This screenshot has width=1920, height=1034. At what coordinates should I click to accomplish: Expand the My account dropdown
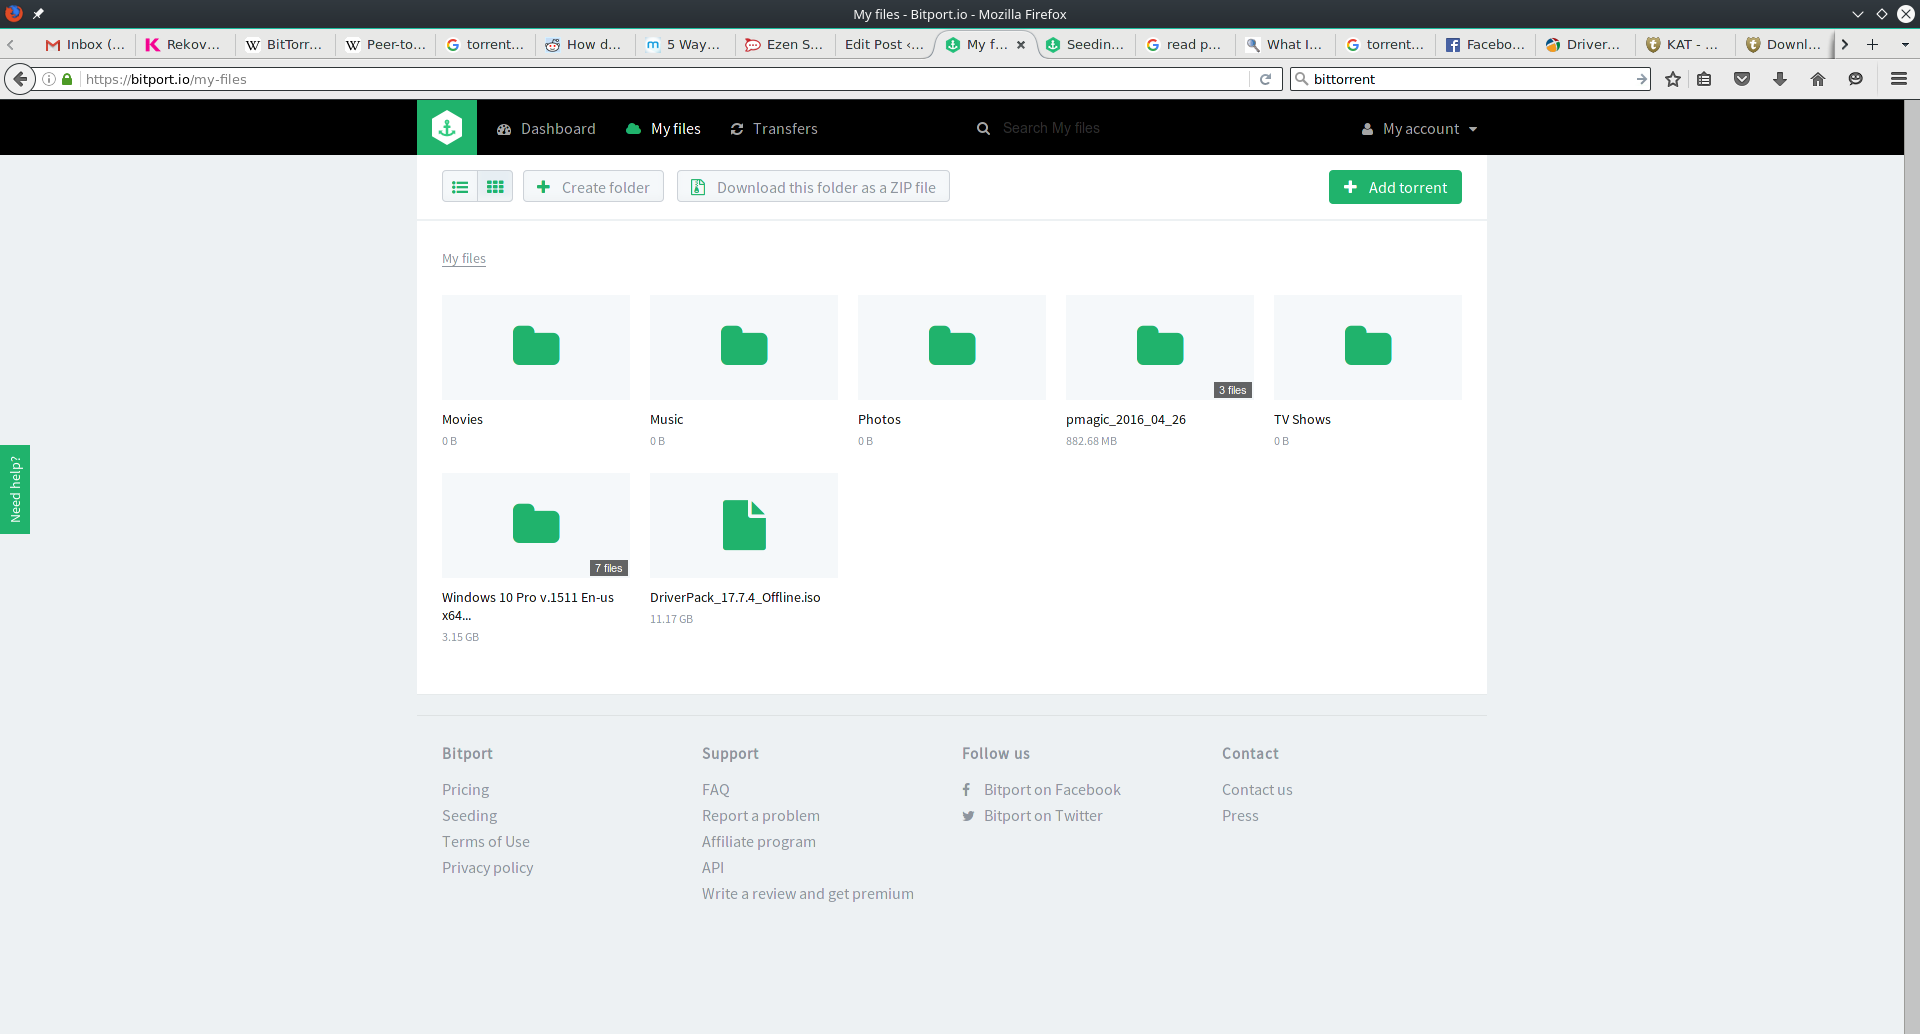click(1419, 129)
